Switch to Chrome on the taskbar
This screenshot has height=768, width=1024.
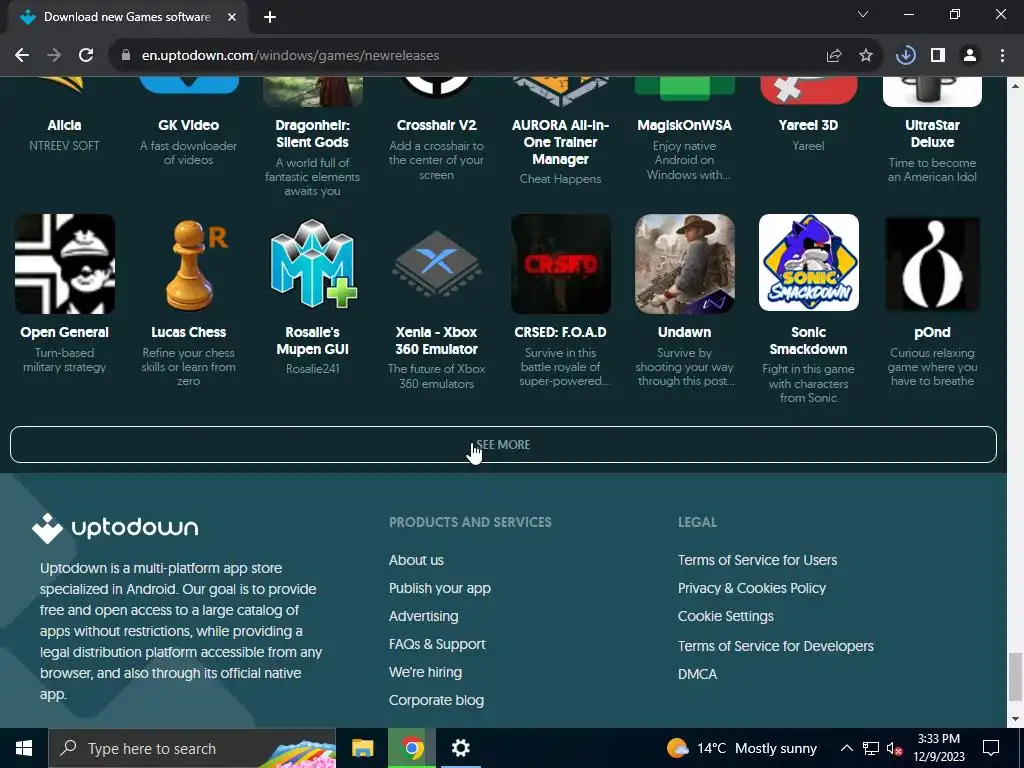(412, 748)
